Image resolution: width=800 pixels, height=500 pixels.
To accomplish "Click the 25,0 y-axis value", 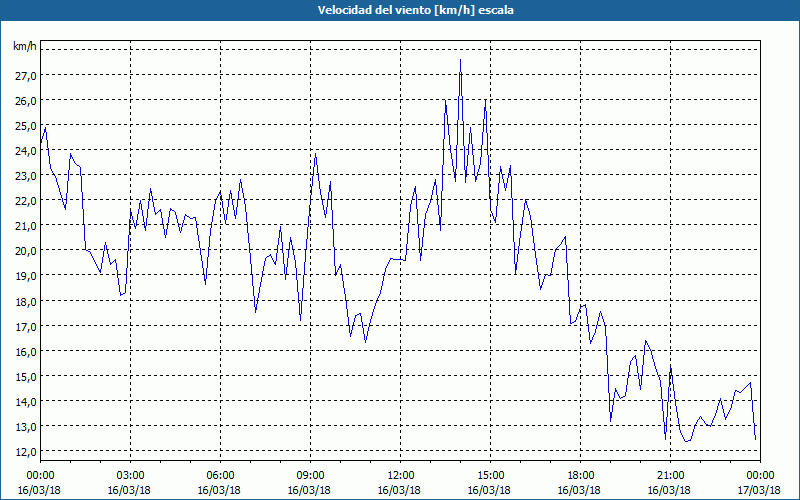I will pyautogui.click(x=26, y=126).
